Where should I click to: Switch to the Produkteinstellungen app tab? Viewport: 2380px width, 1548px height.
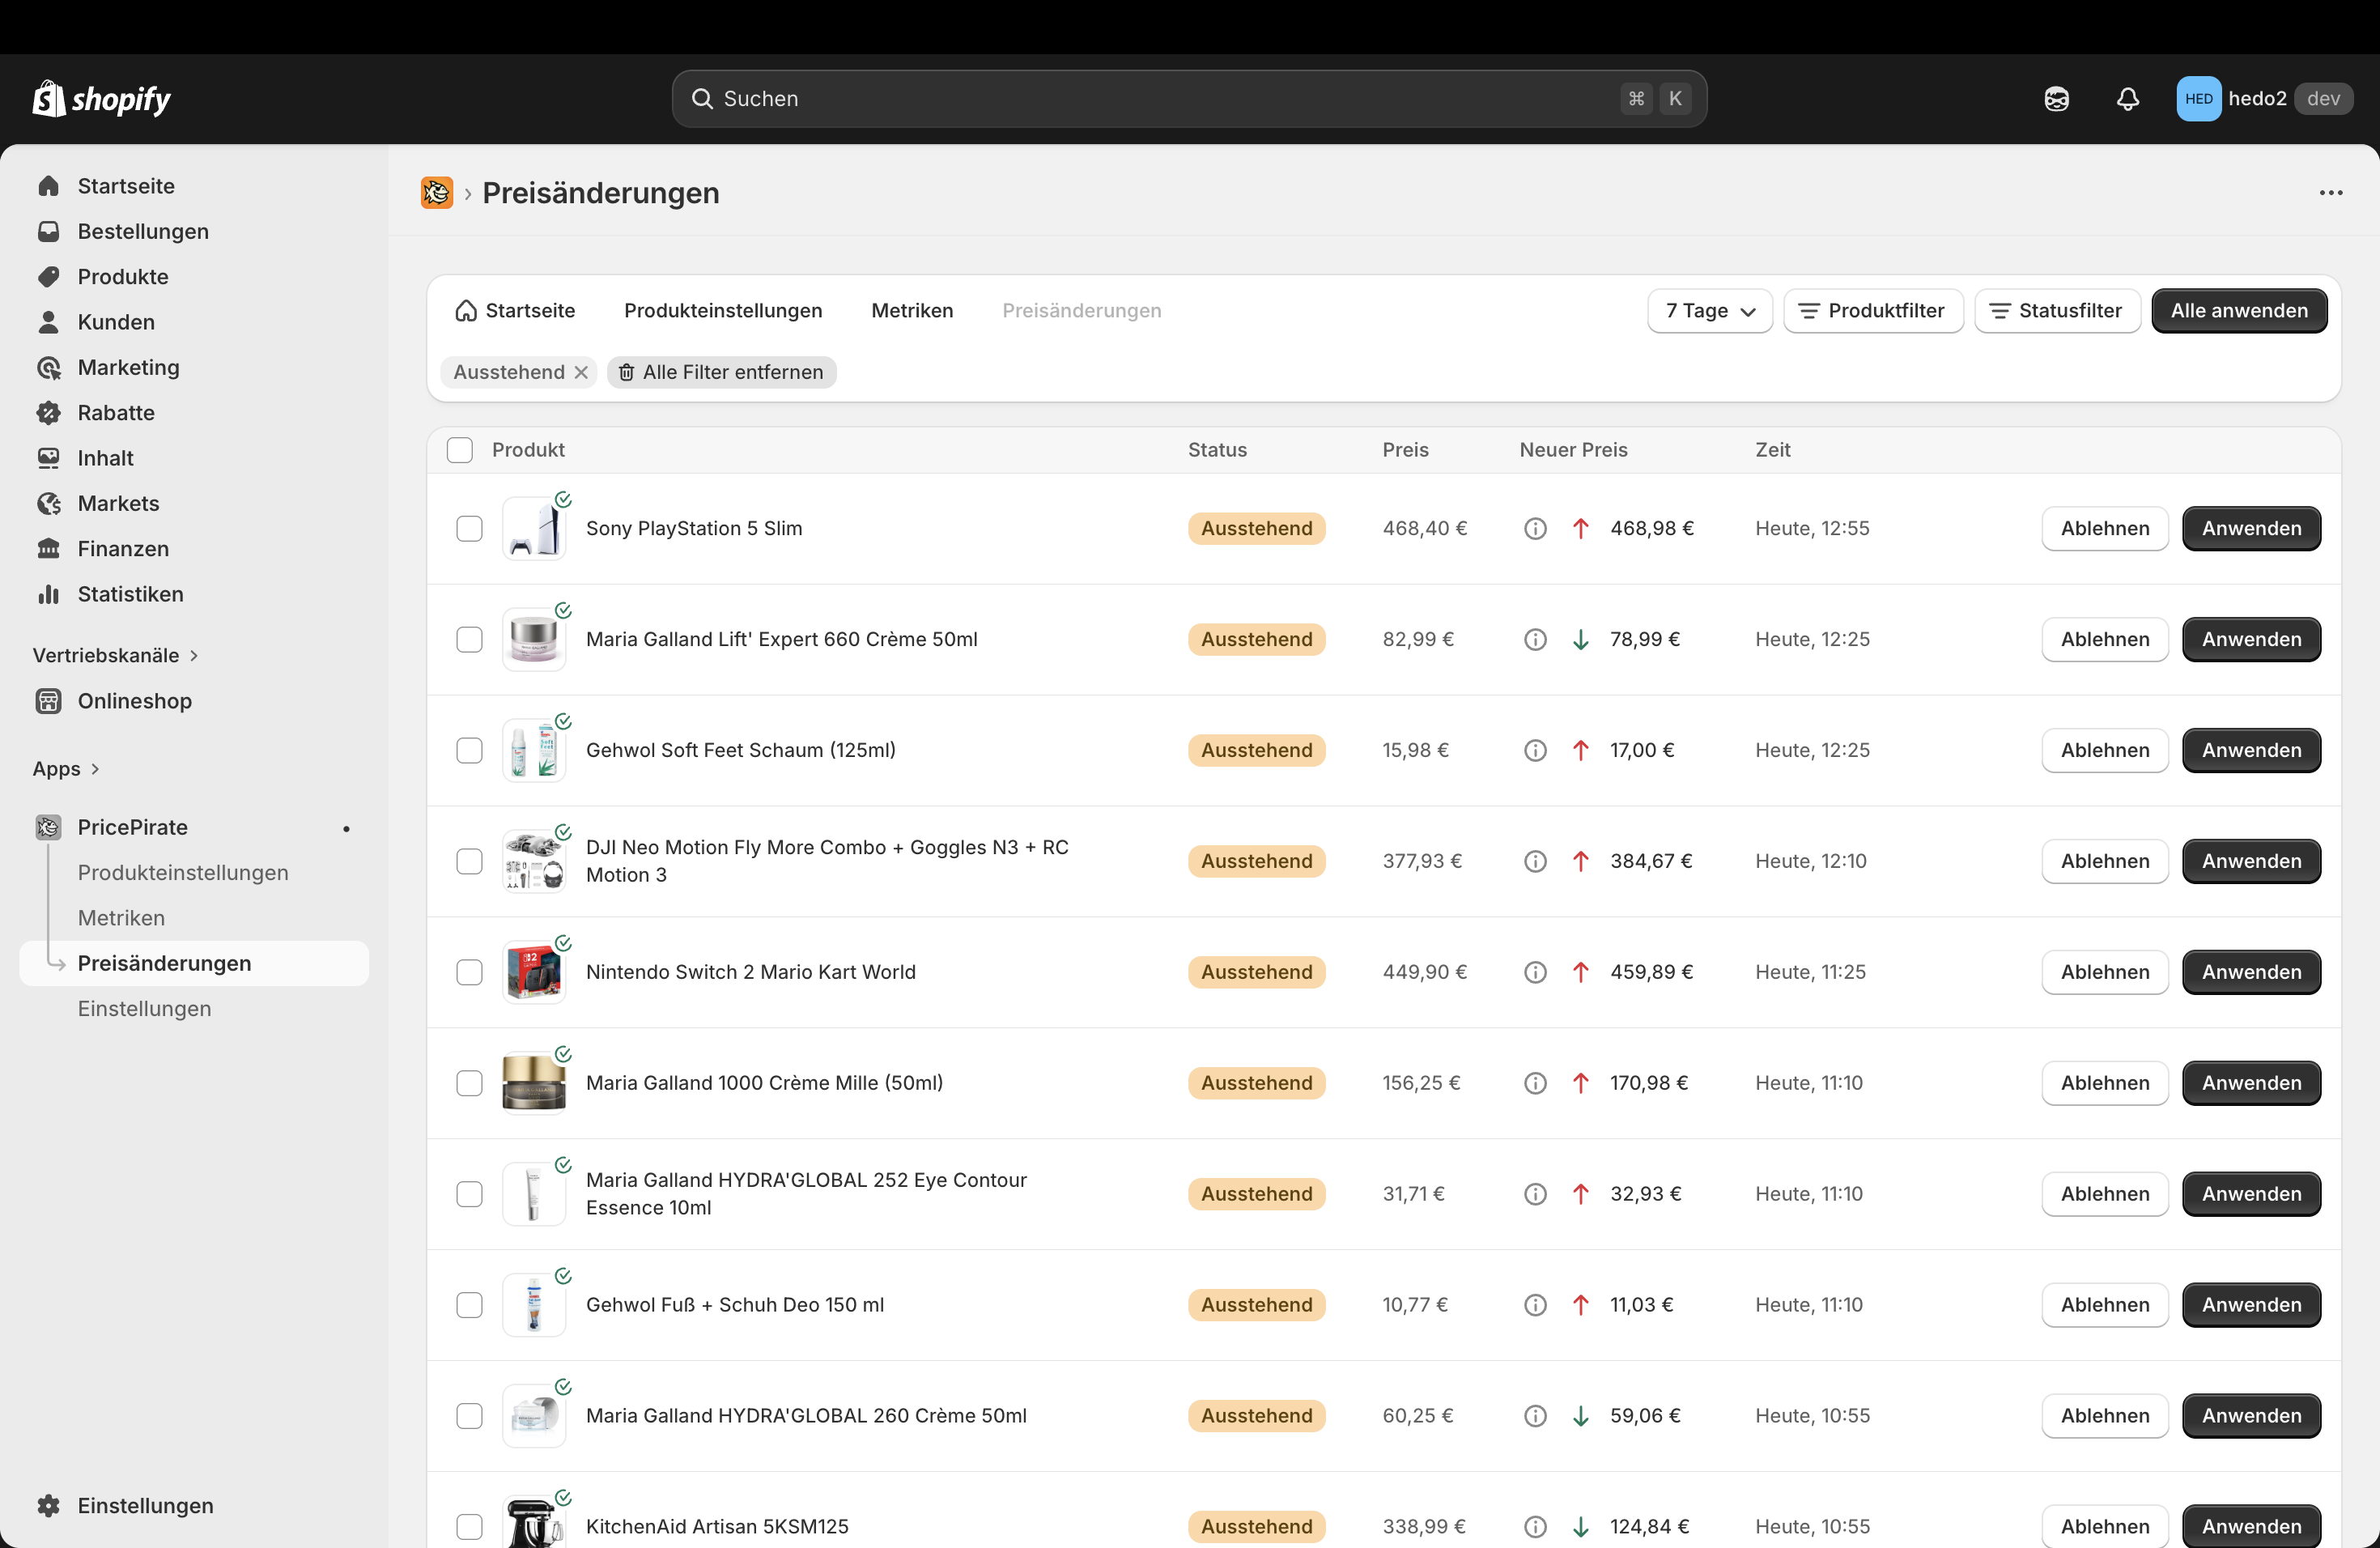tap(723, 311)
